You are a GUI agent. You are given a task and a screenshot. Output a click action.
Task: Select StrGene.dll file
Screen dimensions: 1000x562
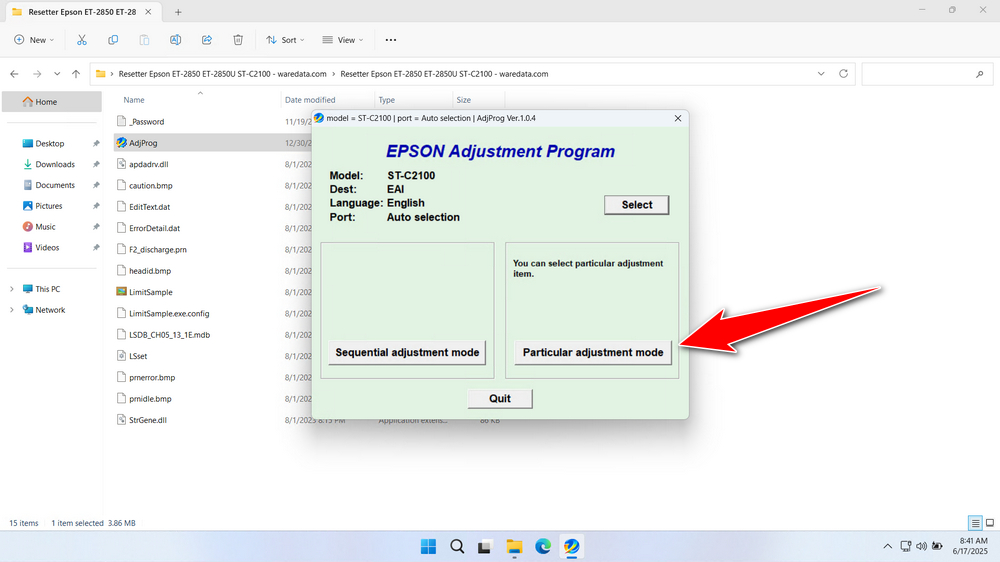coord(147,420)
